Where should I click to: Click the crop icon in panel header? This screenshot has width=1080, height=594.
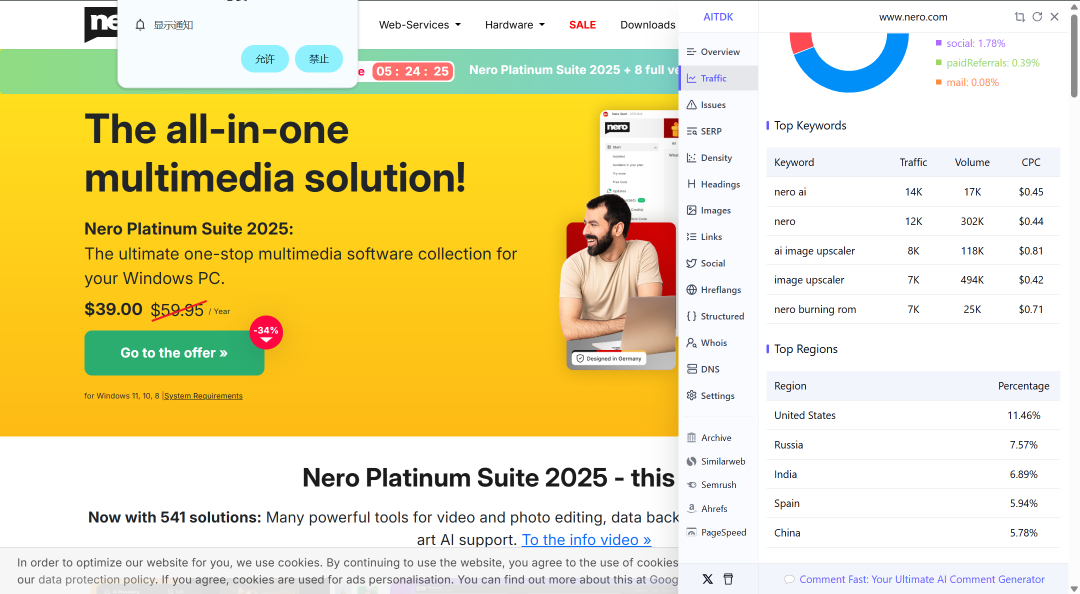click(1019, 17)
